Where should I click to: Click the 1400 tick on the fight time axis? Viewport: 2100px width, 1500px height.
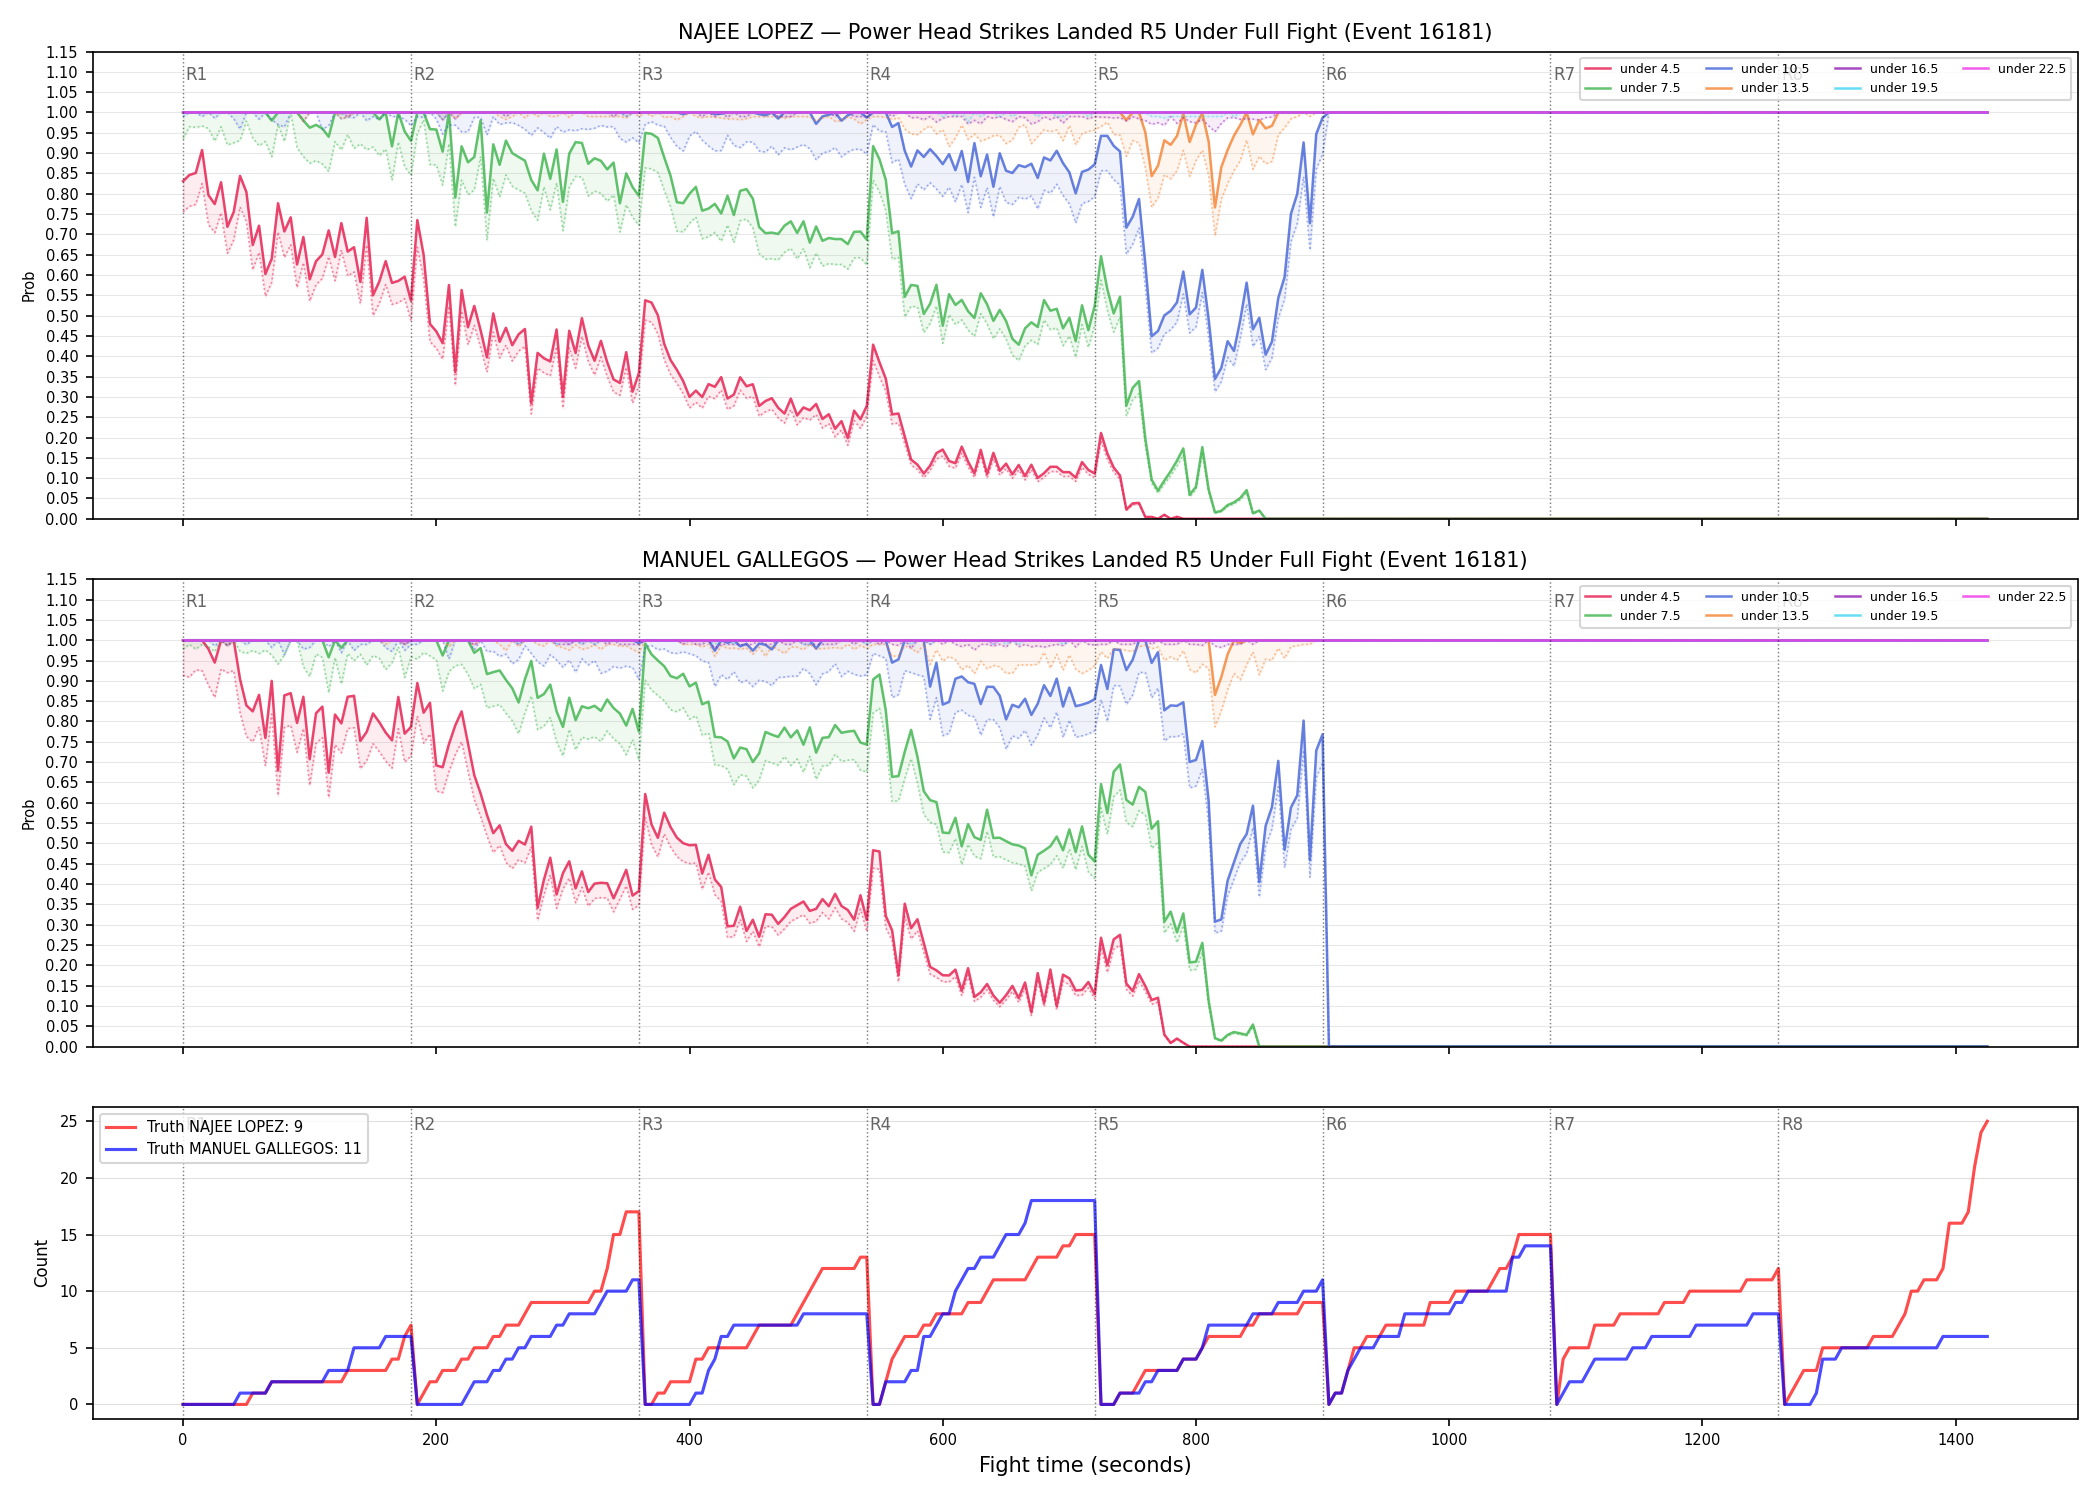(1956, 1440)
